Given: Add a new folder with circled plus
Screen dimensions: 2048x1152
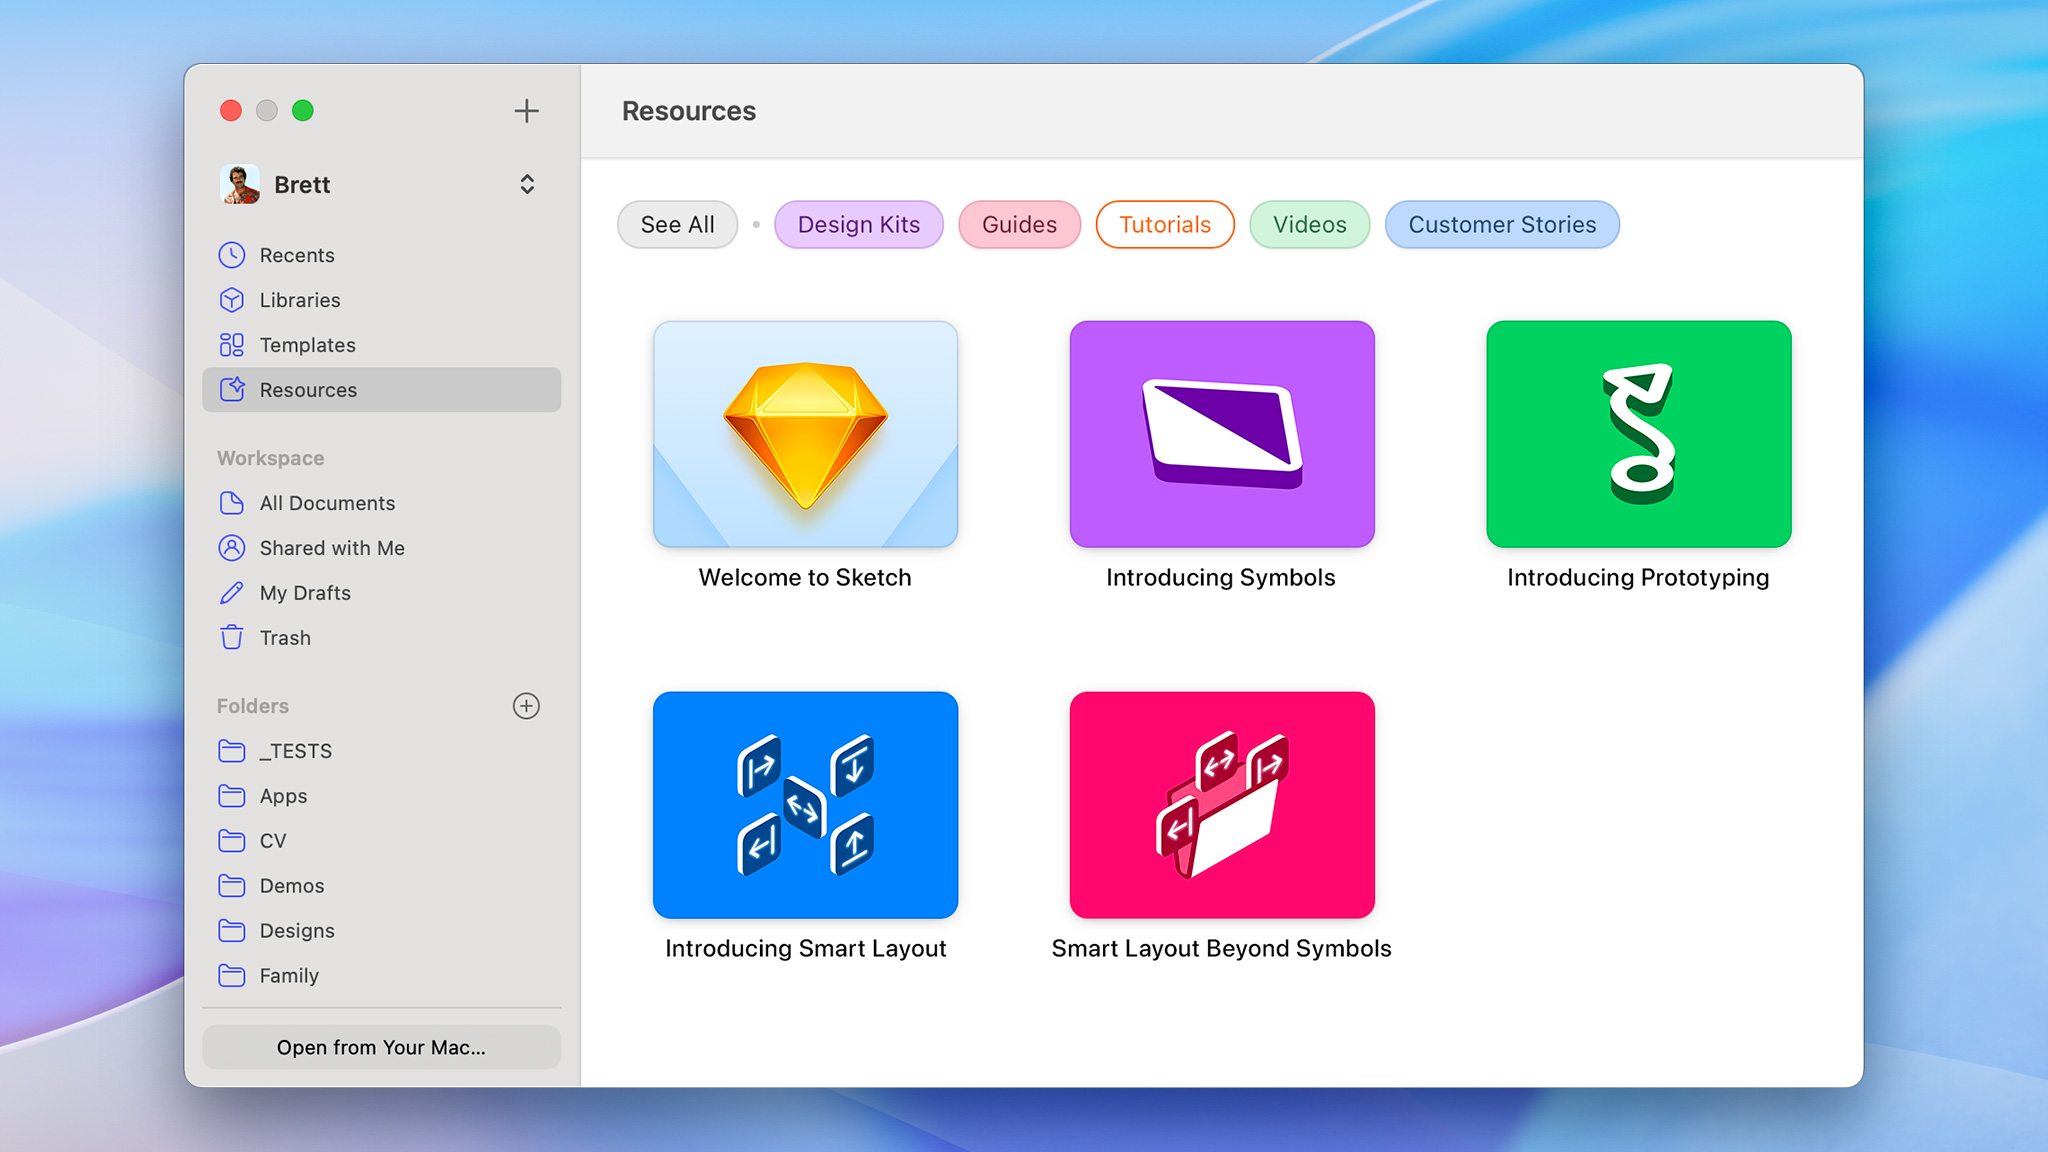Looking at the screenshot, I should 526,706.
